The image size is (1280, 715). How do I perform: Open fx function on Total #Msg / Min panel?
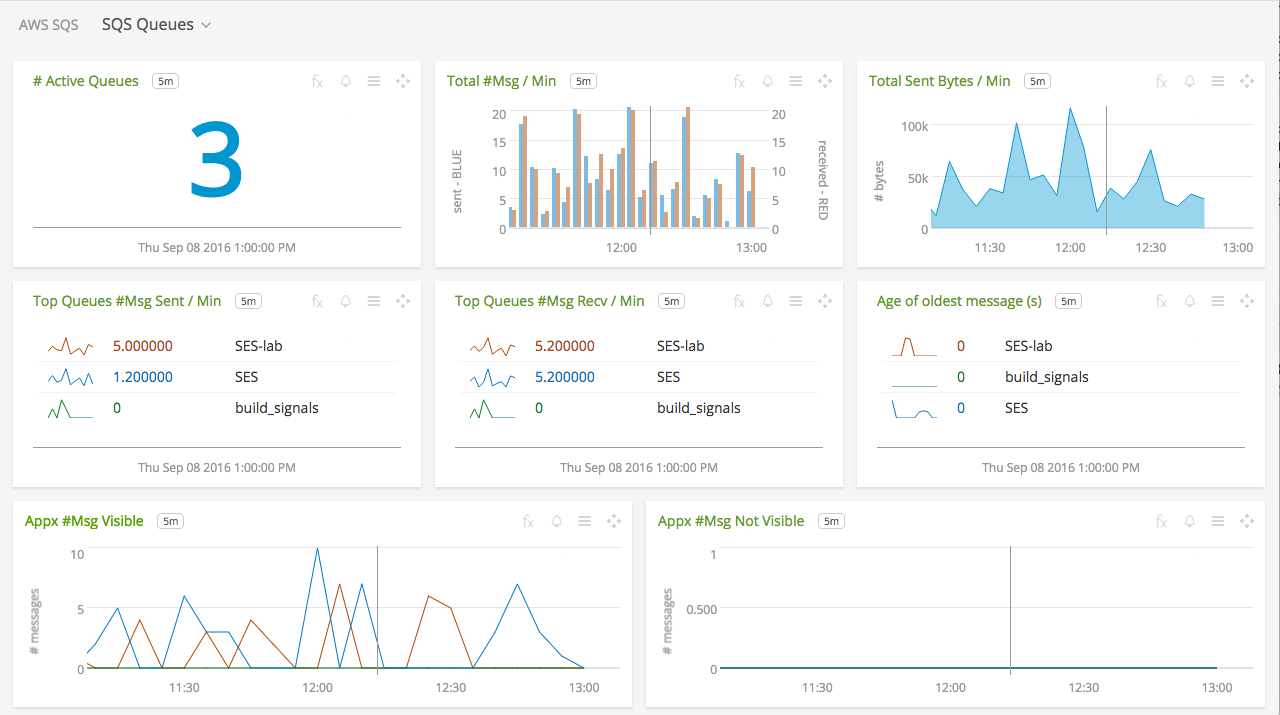point(739,81)
